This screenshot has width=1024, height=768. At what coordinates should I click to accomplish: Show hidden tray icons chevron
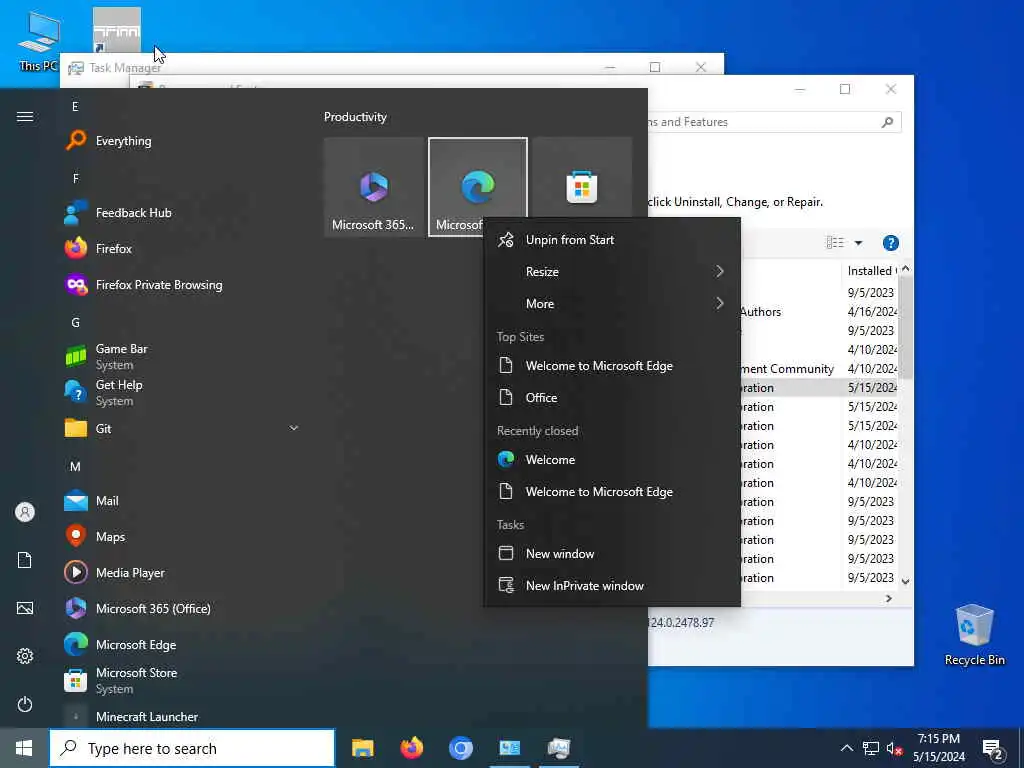[846, 748]
